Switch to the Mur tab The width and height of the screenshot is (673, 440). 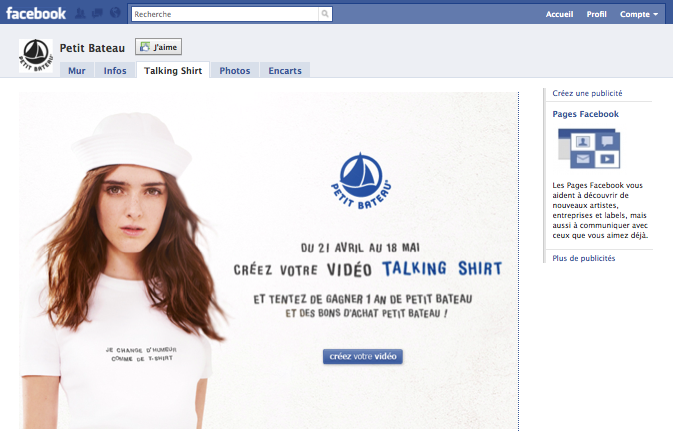pos(77,70)
